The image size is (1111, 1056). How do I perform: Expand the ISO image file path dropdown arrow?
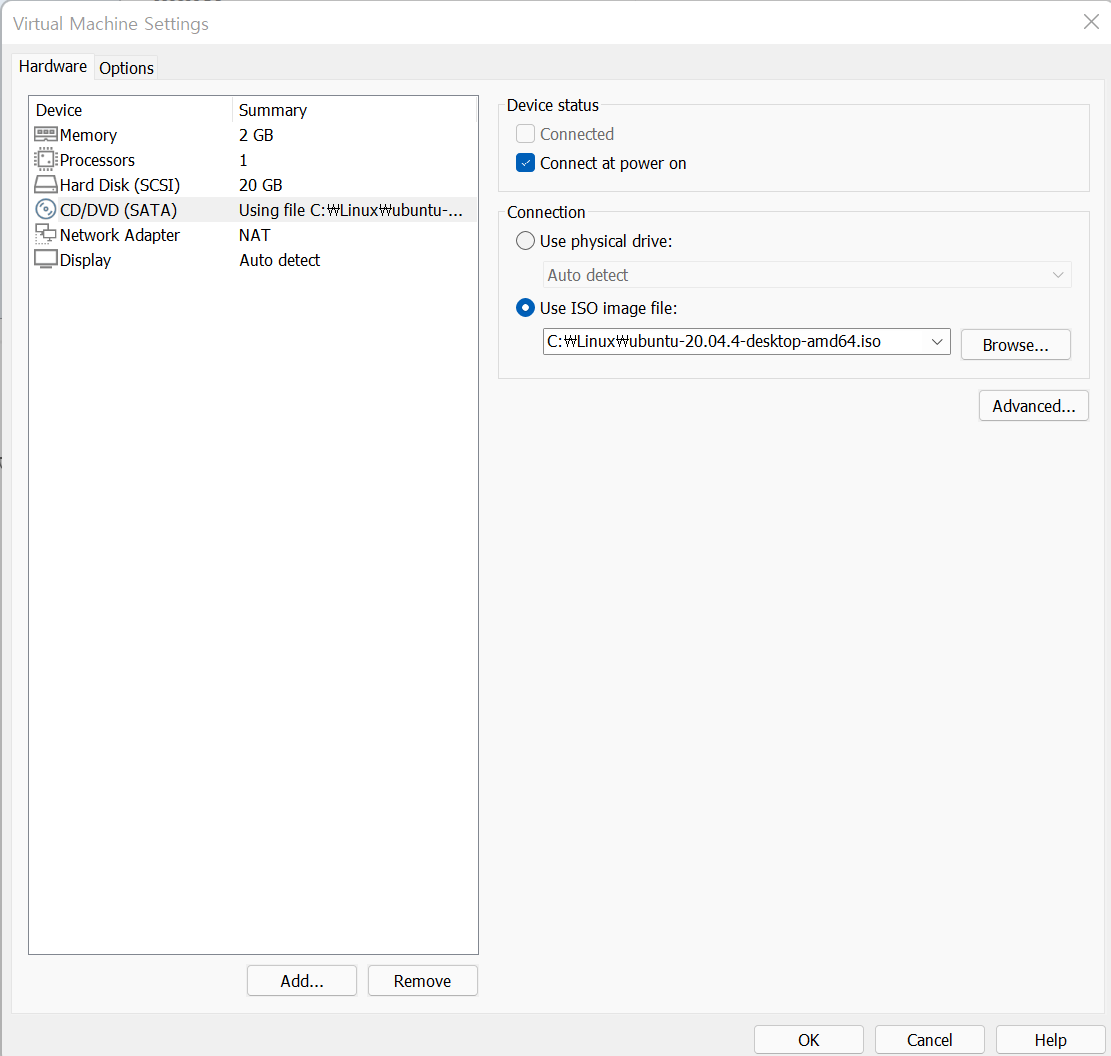[937, 342]
